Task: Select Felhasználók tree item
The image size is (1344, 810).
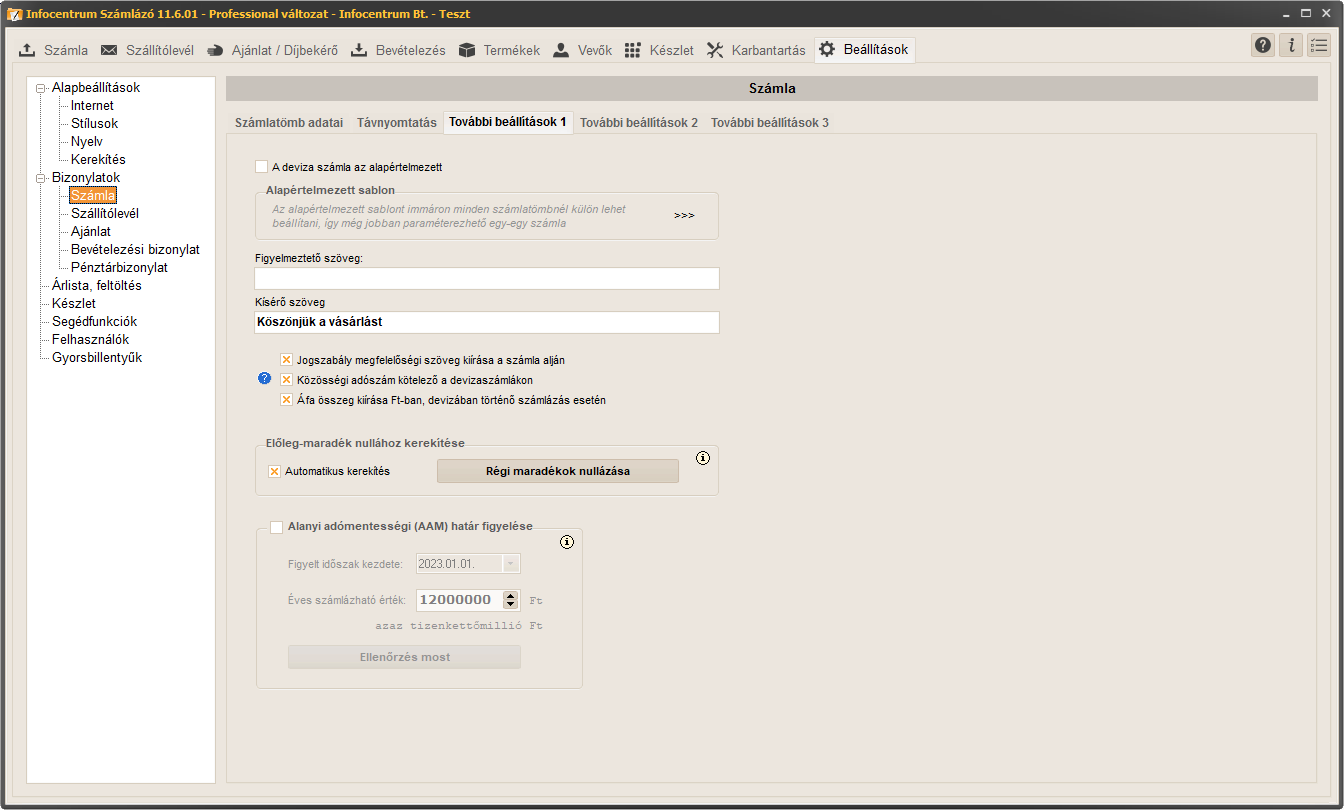Action: tap(91, 340)
